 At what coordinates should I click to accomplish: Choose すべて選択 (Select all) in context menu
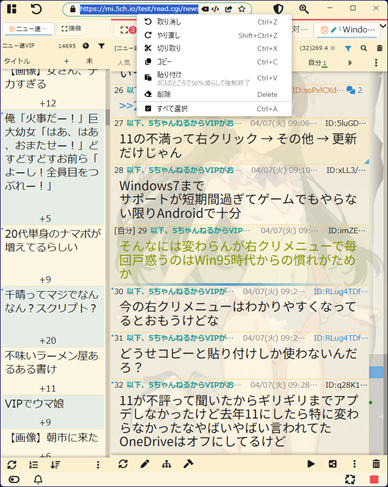(x=214, y=109)
